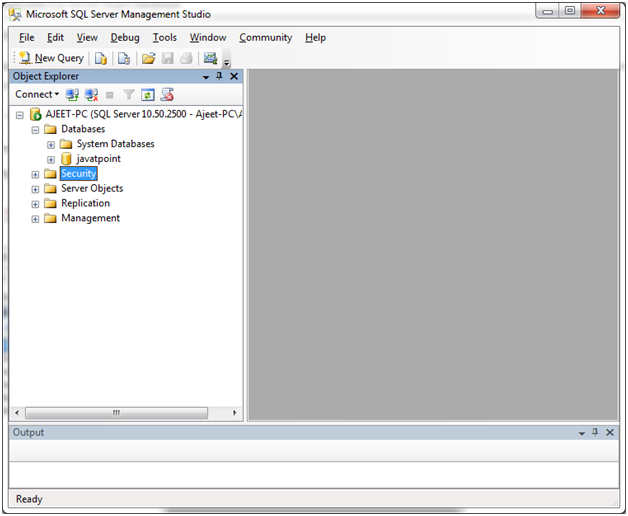The image size is (628, 516).
Task: Expand the Server Objects node
Action: pyautogui.click(x=35, y=189)
